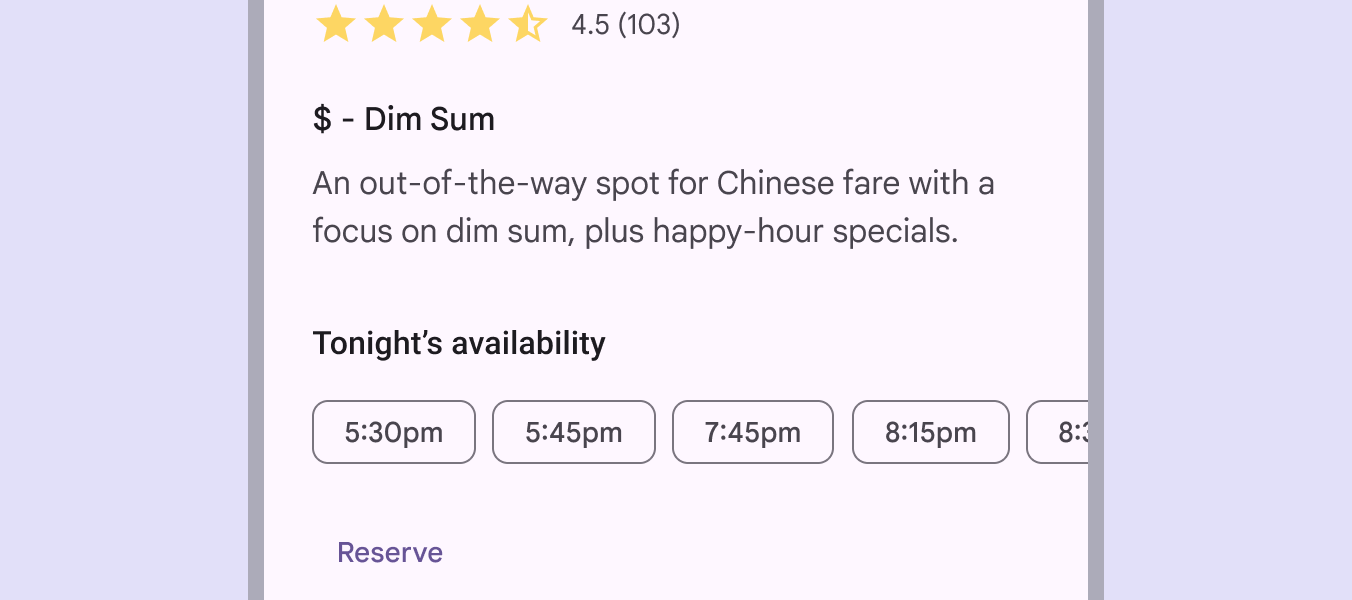Click the third rating star

431,25
